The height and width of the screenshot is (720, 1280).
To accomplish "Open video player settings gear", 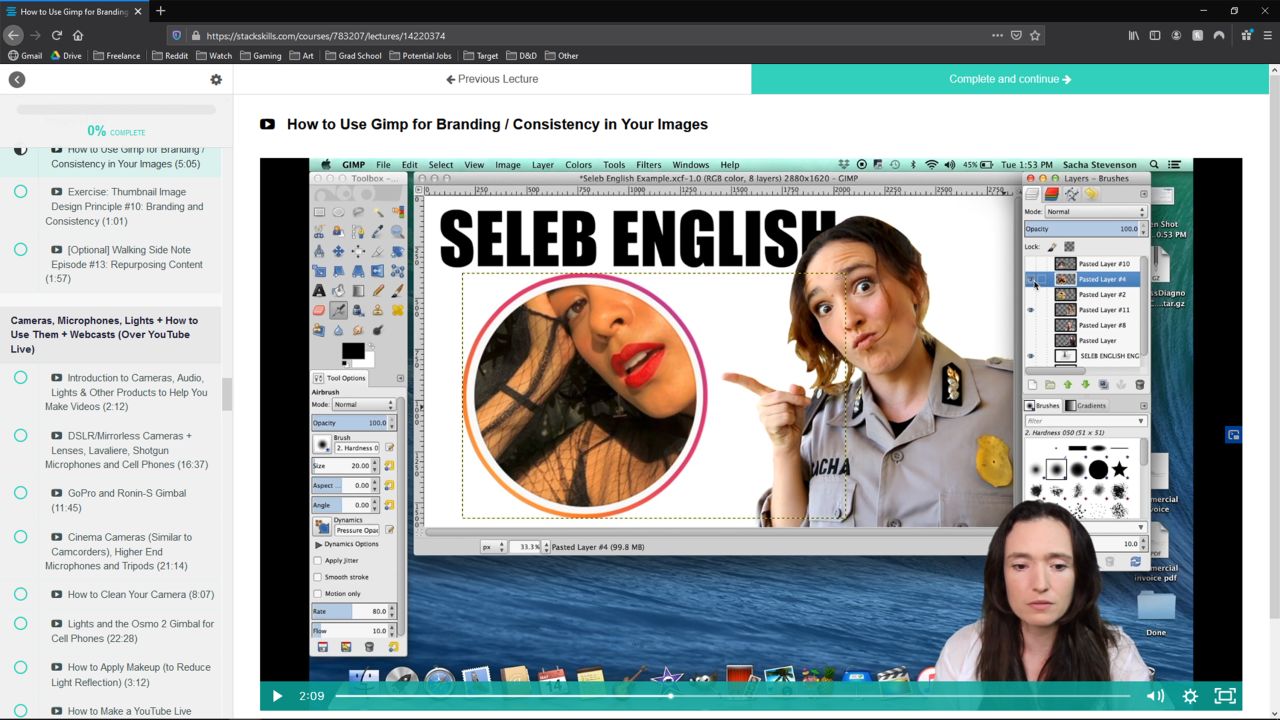I will [1190, 696].
